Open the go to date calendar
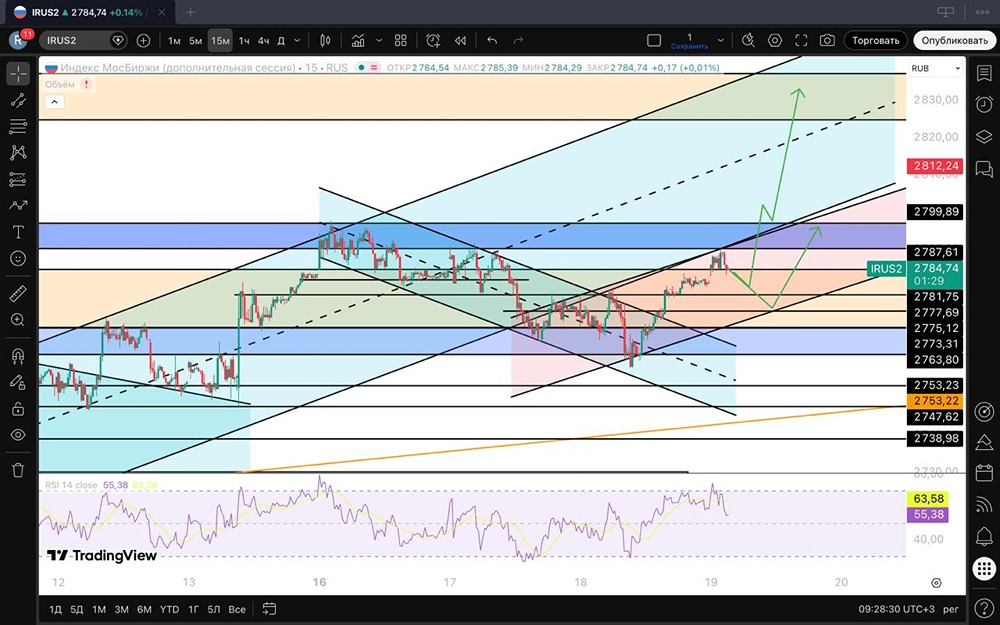This screenshot has width=1000, height=625. [x=269, y=609]
